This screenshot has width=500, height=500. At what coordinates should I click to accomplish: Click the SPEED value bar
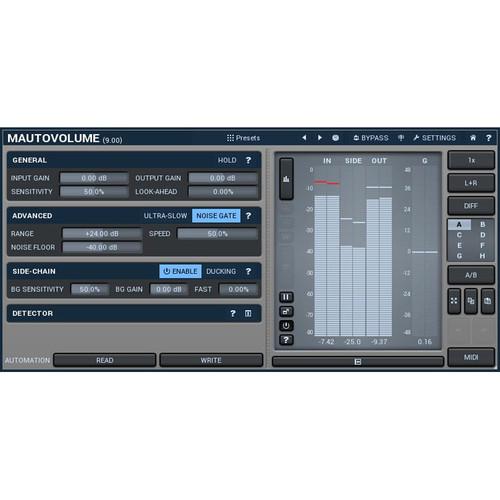point(217,234)
